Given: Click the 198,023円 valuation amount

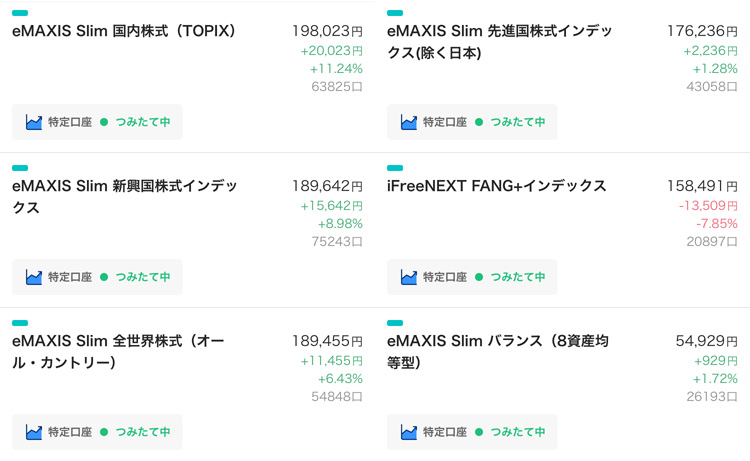Looking at the screenshot, I should (327, 31).
